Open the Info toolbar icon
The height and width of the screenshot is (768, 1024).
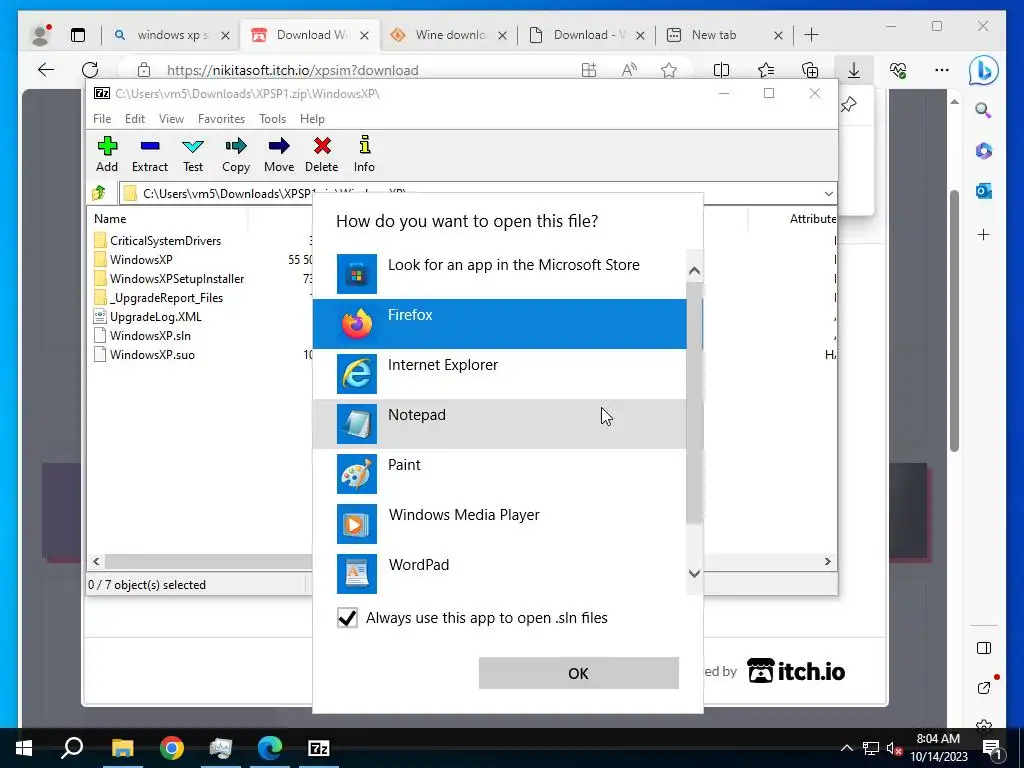click(364, 154)
